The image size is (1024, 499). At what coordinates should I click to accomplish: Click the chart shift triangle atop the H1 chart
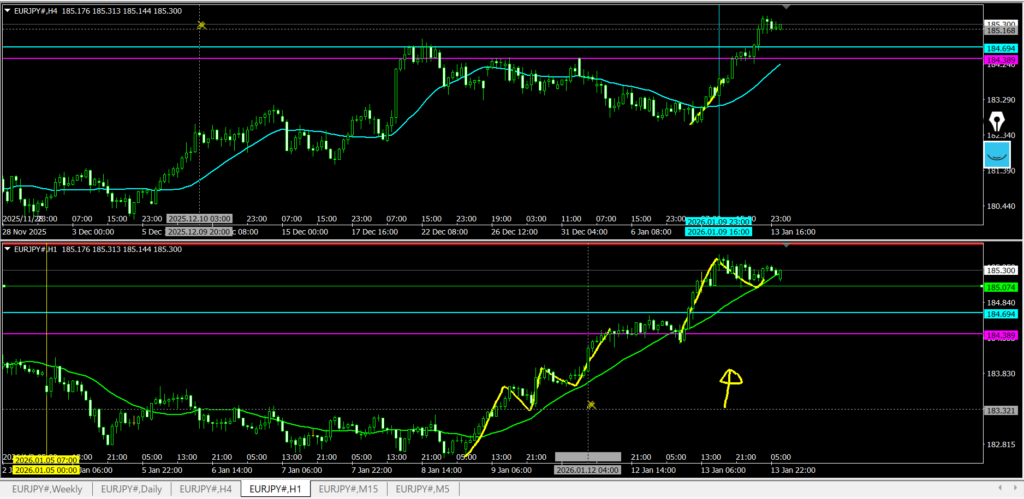click(786, 244)
